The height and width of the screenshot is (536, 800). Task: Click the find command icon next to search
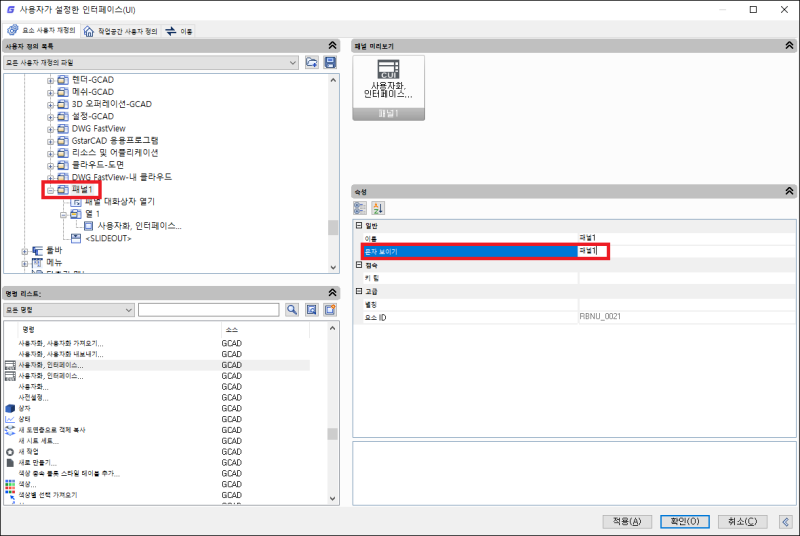[311, 310]
